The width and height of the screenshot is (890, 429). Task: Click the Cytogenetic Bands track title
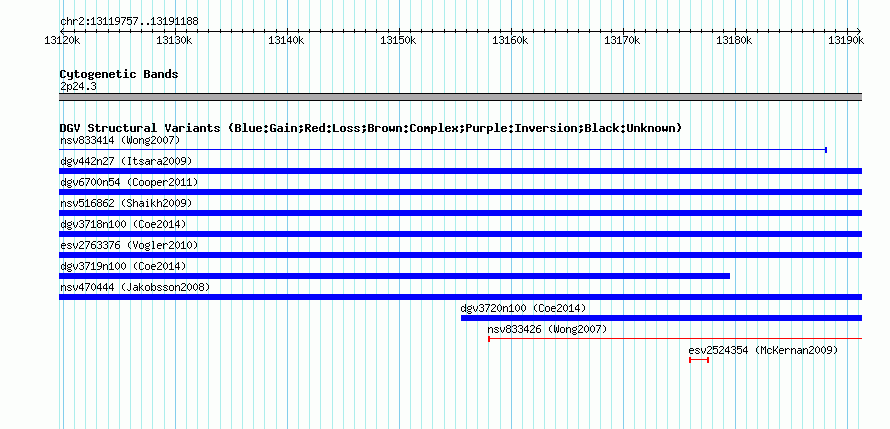point(119,74)
